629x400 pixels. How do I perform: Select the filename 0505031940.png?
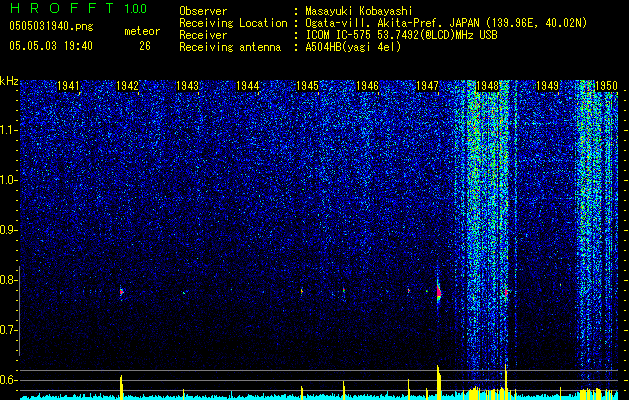[51, 26]
